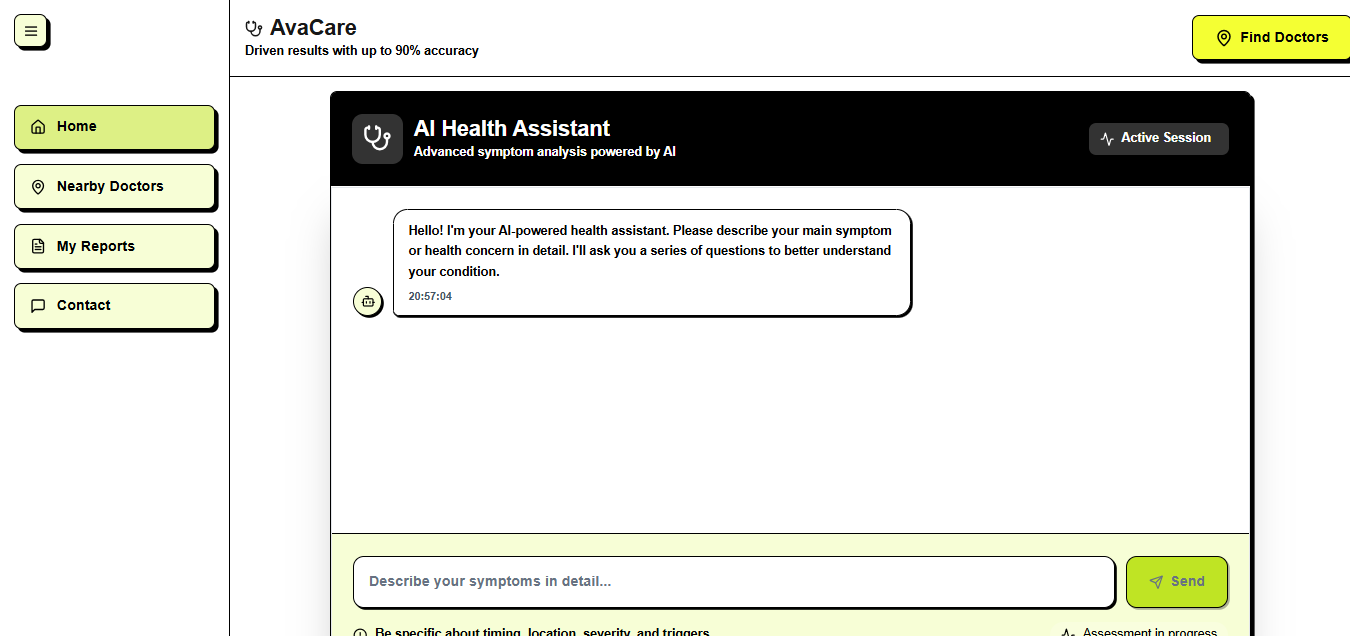The image size is (1350, 636).
Task: Click the speech bubble icon in Contact
Action: pos(38,306)
